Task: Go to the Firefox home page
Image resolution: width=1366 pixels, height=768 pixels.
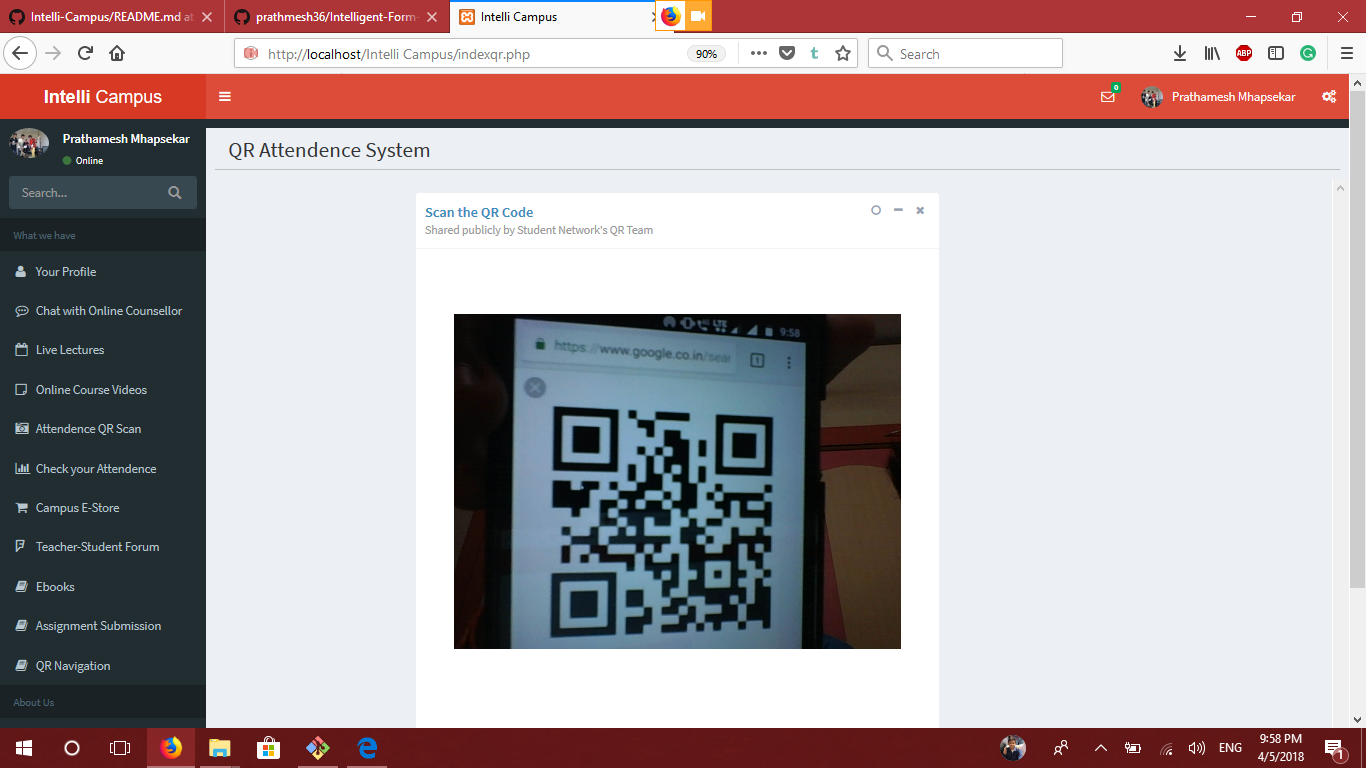Action: coord(117,54)
